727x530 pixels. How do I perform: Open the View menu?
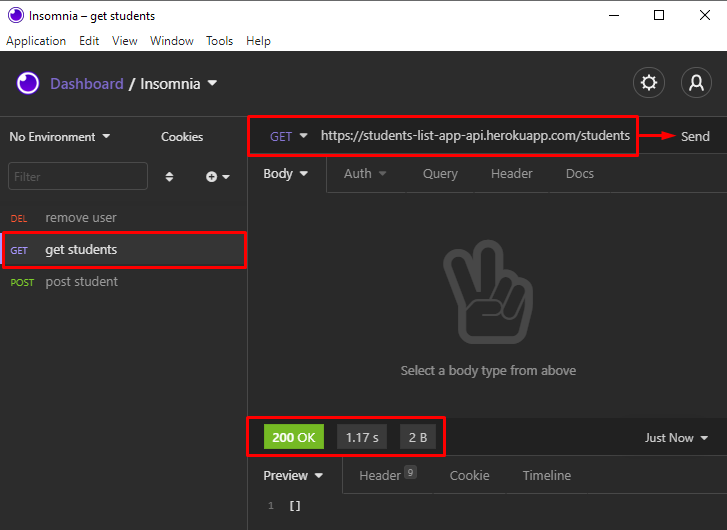[125, 41]
